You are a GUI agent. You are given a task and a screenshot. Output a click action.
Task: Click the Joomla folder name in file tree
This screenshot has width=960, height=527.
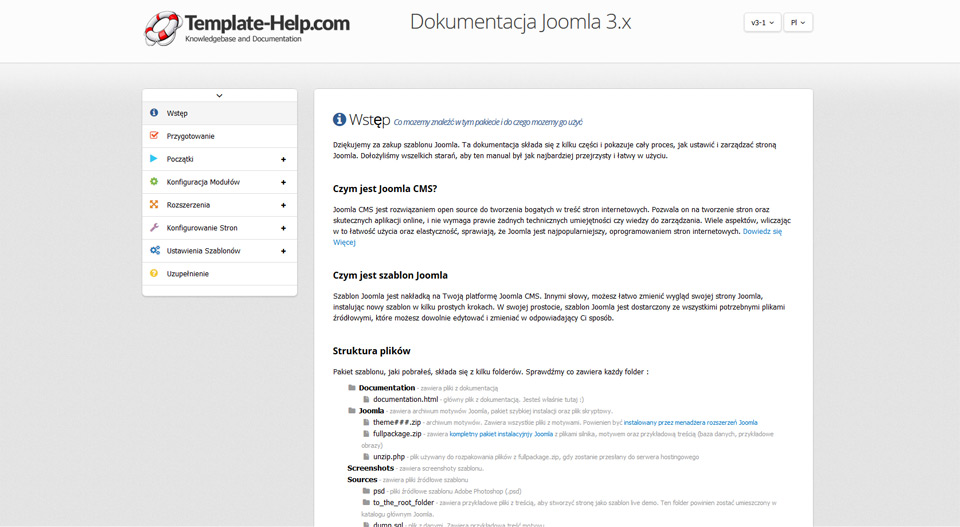click(x=371, y=411)
